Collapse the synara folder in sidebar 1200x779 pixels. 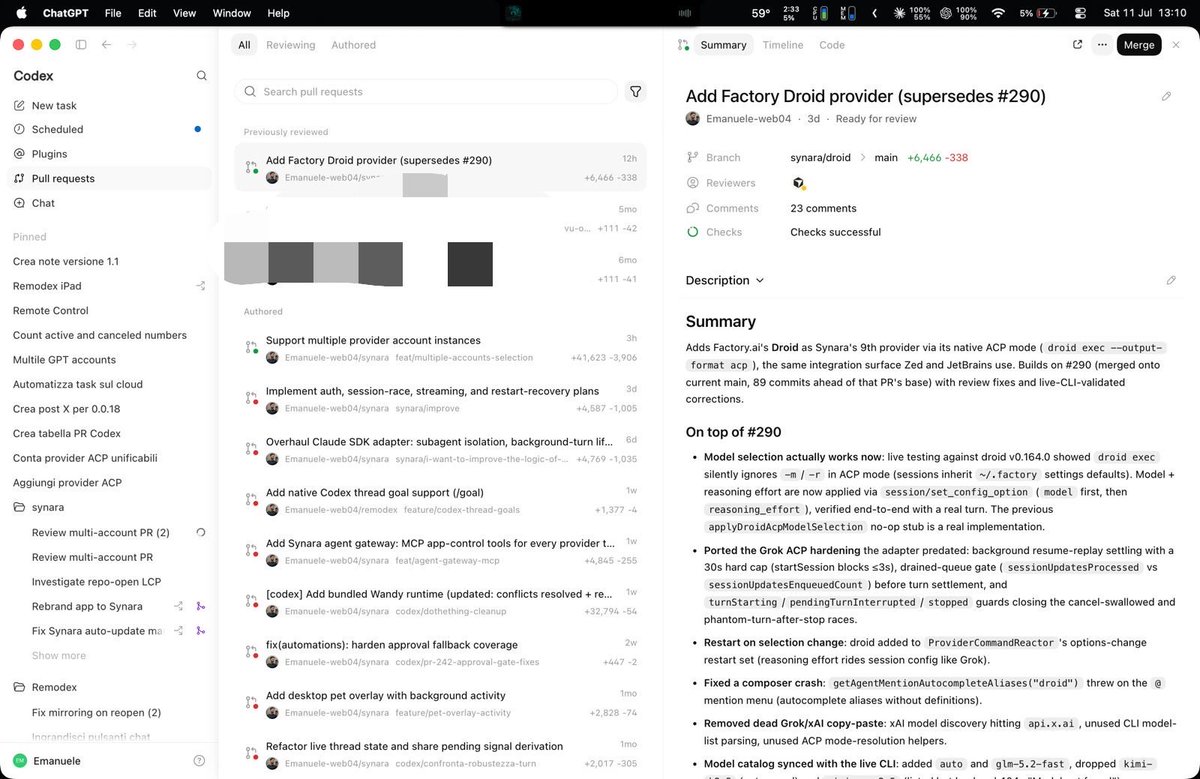tap(48, 507)
